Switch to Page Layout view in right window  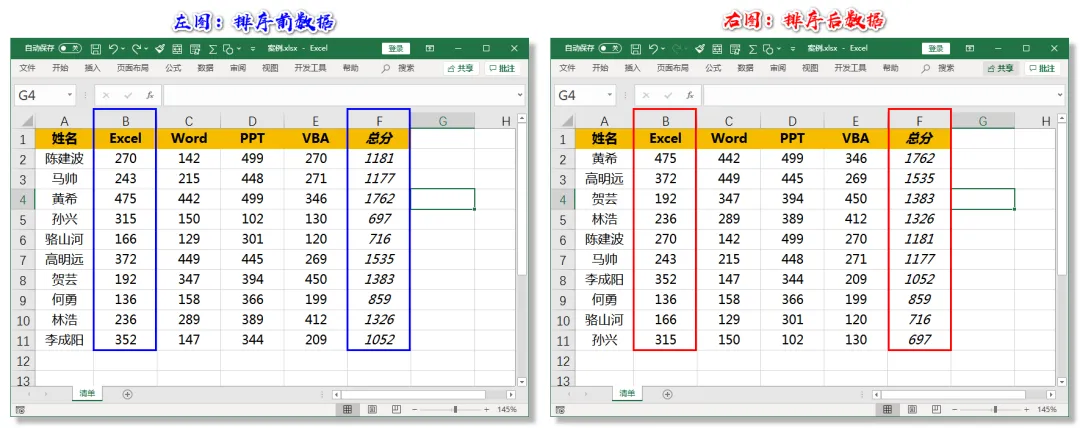(912, 409)
